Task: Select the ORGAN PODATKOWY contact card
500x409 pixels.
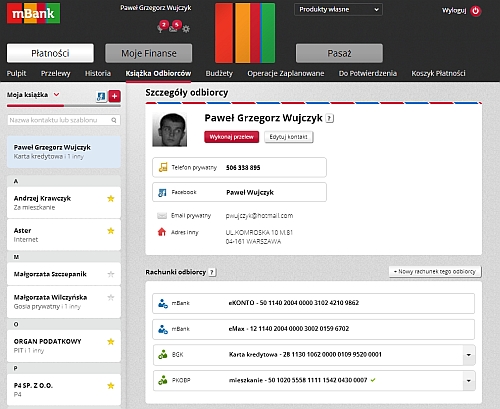Action: pyautogui.click(x=64, y=346)
